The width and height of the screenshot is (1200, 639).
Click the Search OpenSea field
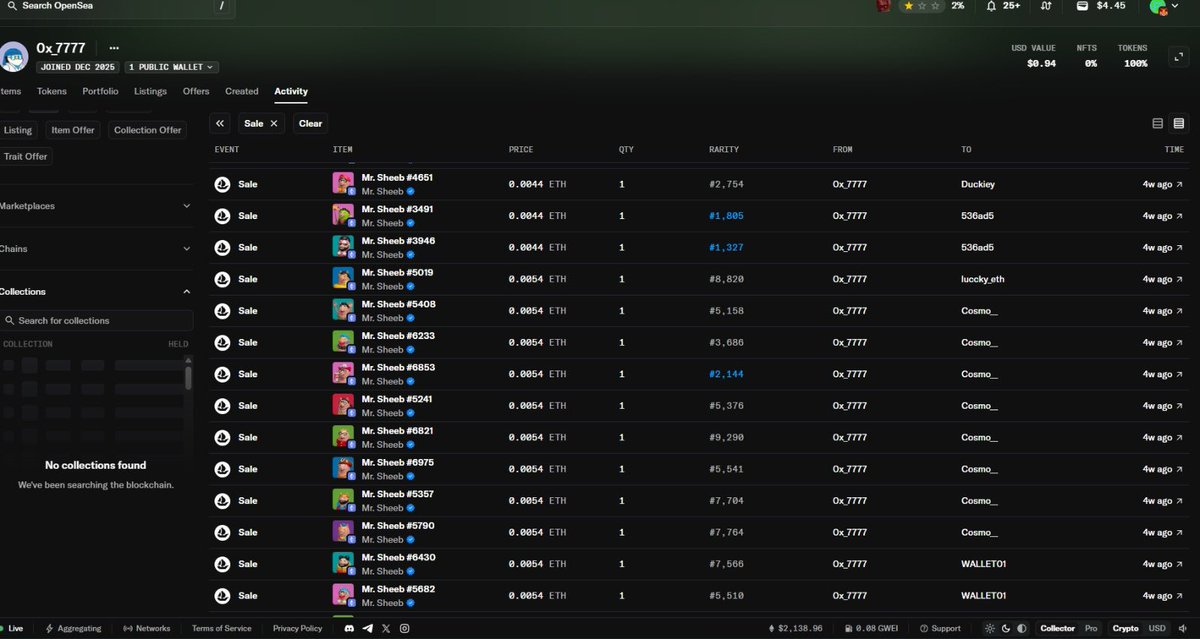(115, 6)
